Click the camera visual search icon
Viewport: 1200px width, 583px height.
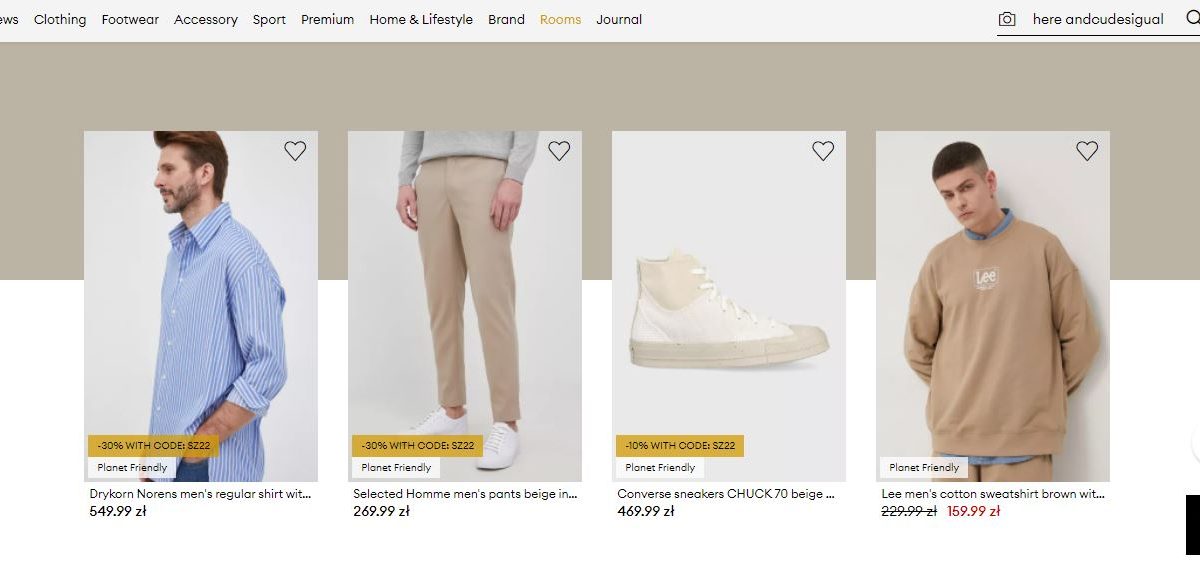coord(1007,19)
